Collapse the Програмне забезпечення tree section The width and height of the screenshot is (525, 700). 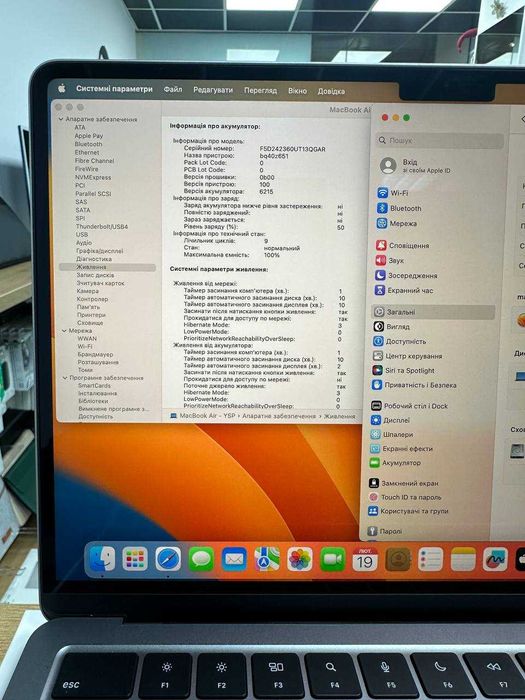click(x=65, y=378)
